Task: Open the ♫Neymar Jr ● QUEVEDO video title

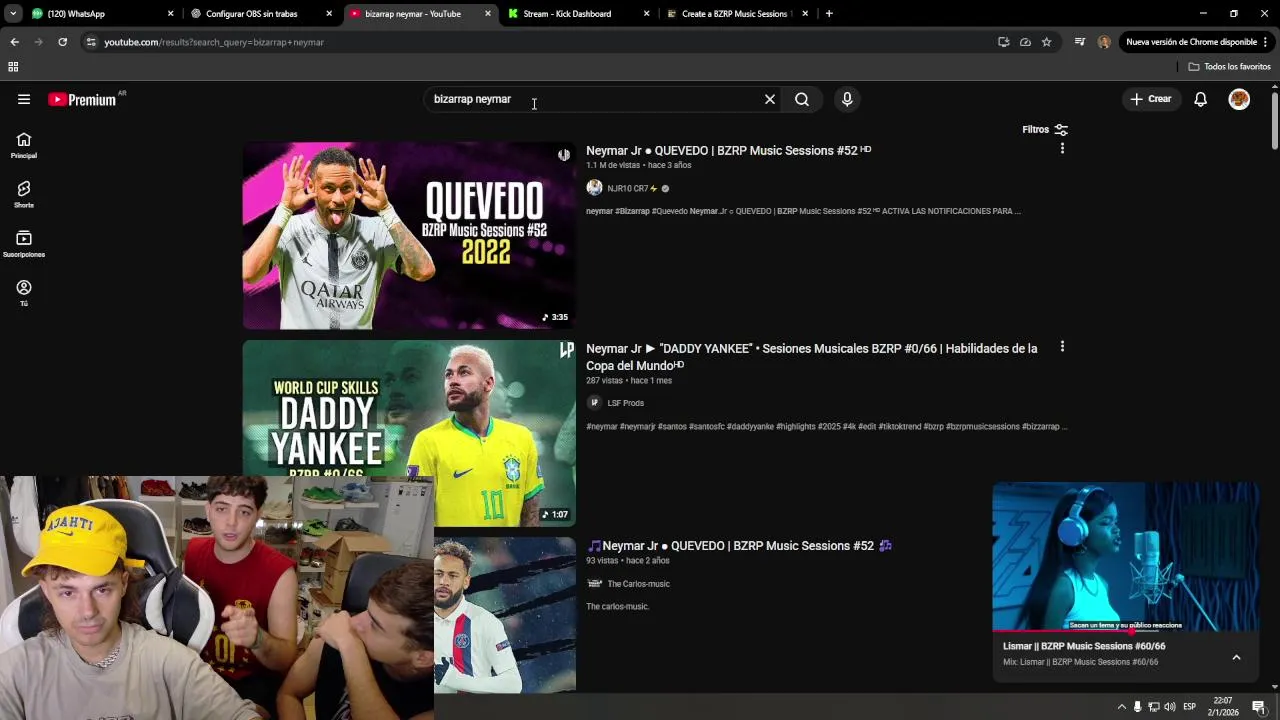Action: (x=738, y=546)
